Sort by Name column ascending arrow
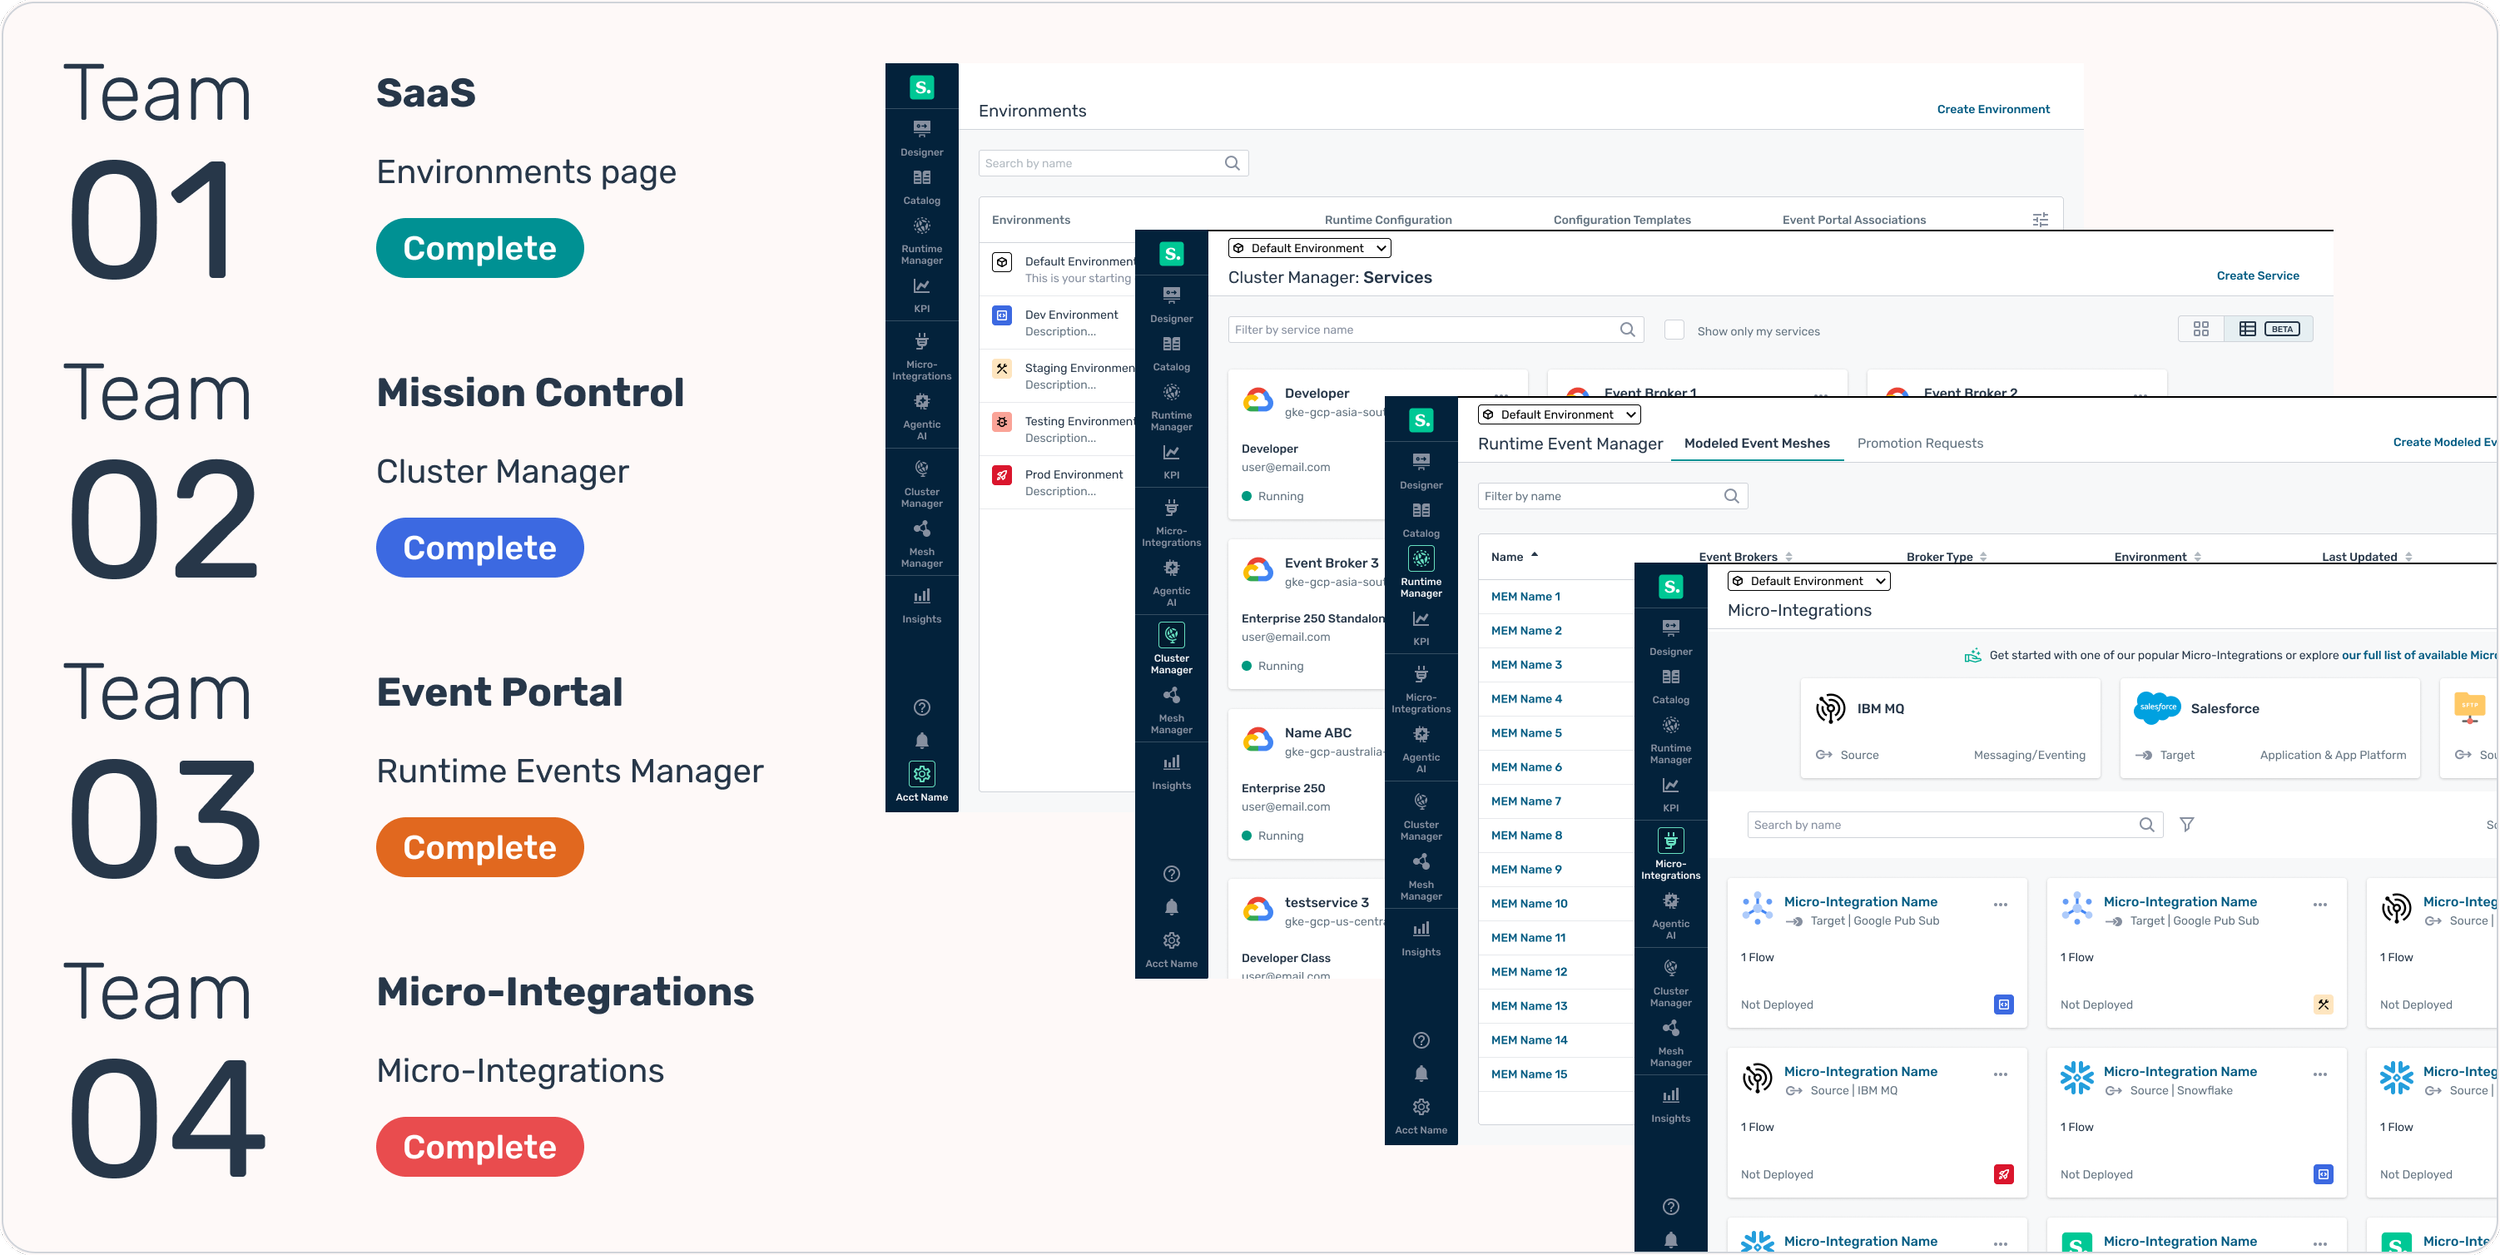 1534,556
